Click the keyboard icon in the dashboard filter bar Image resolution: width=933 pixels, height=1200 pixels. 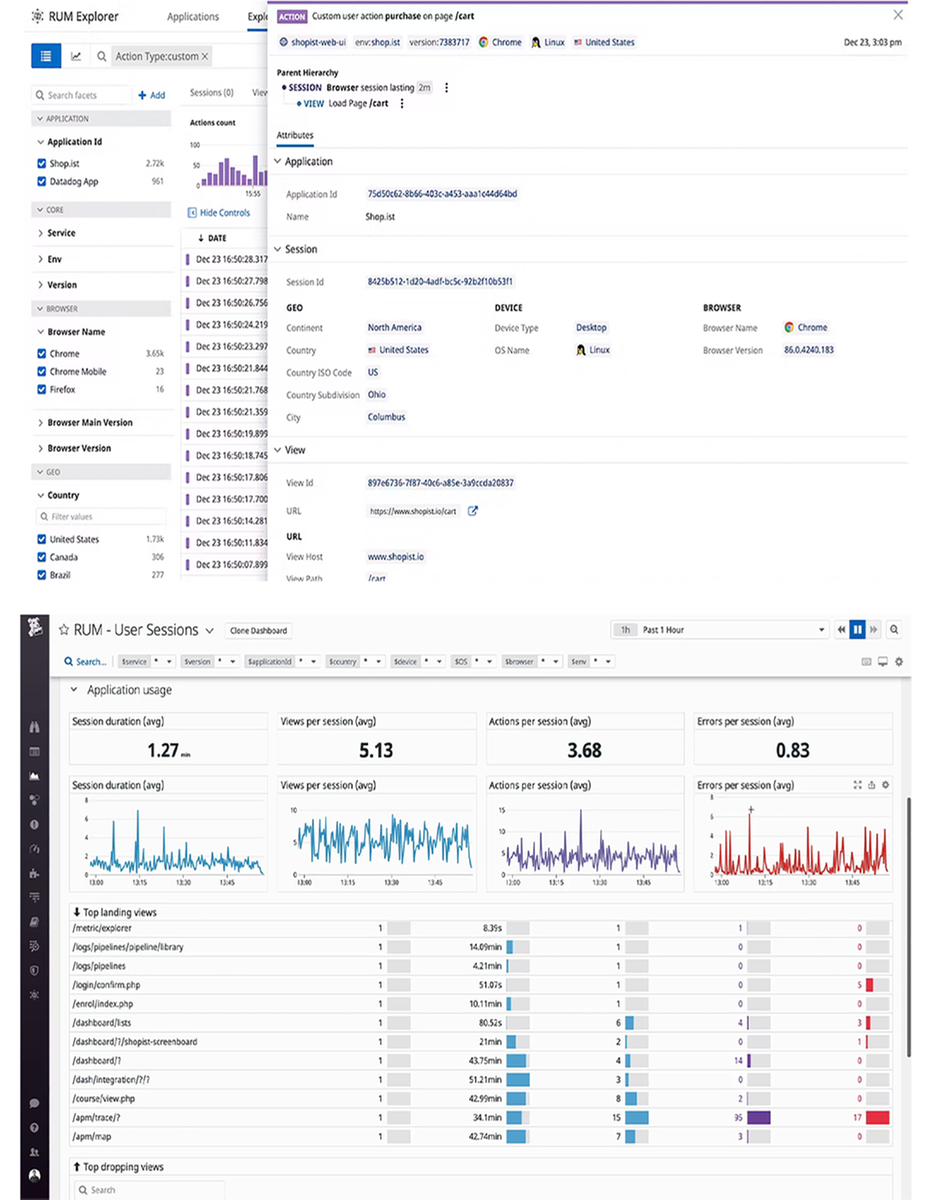tap(866, 662)
